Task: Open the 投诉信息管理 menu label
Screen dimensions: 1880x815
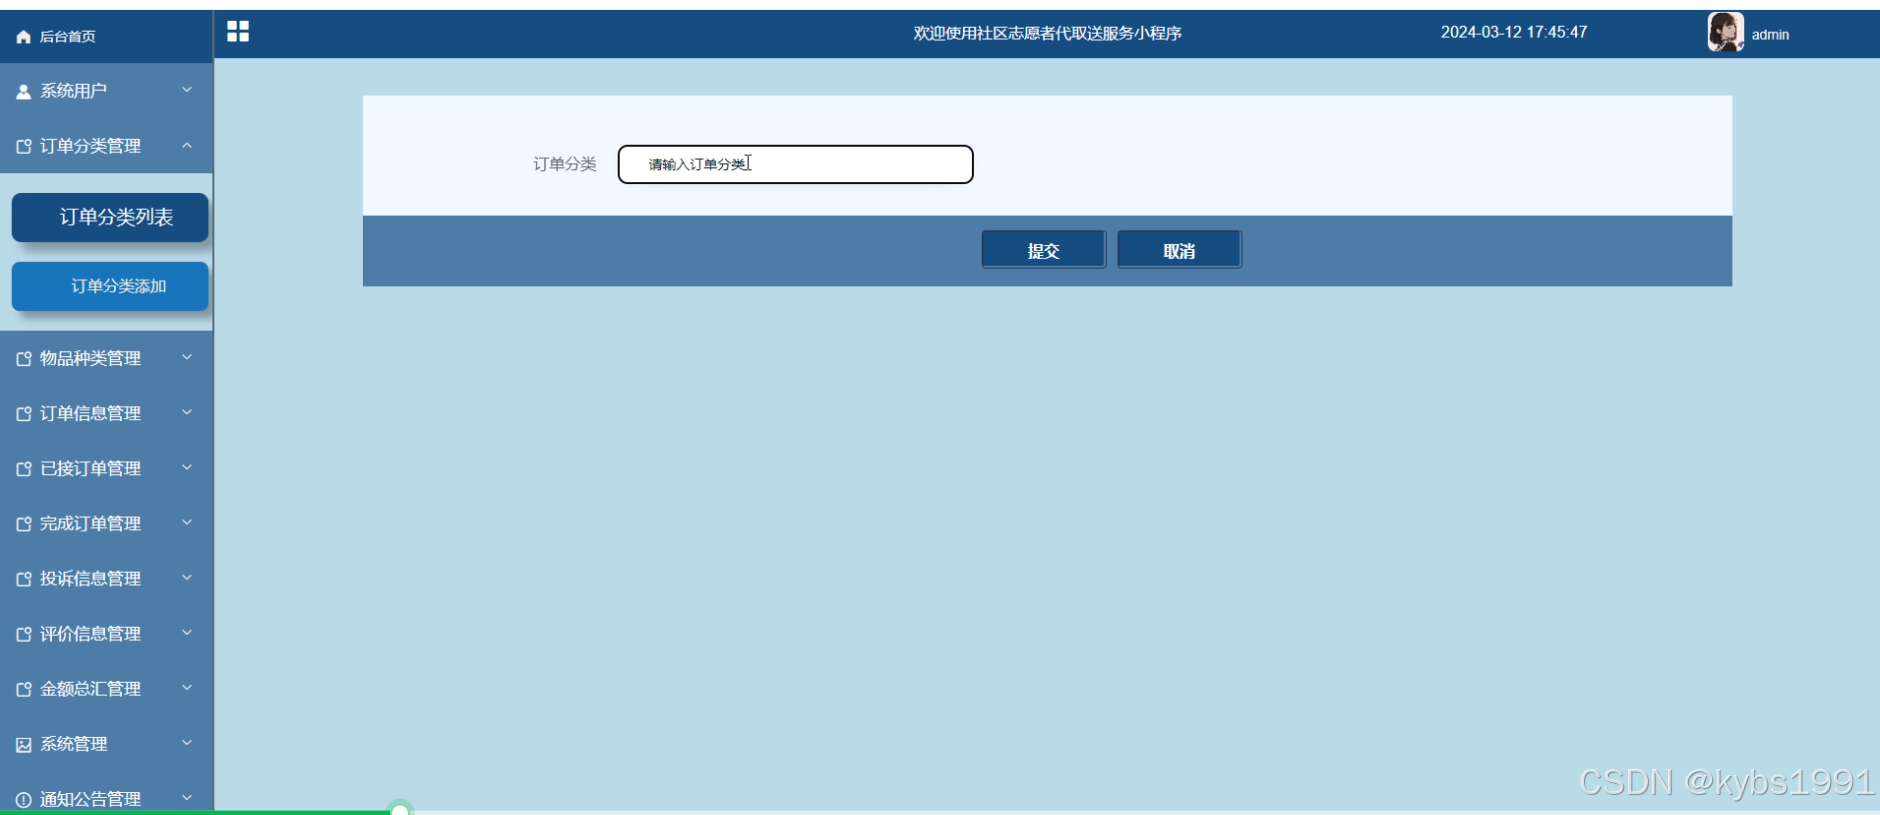Action: tap(90, 578)
